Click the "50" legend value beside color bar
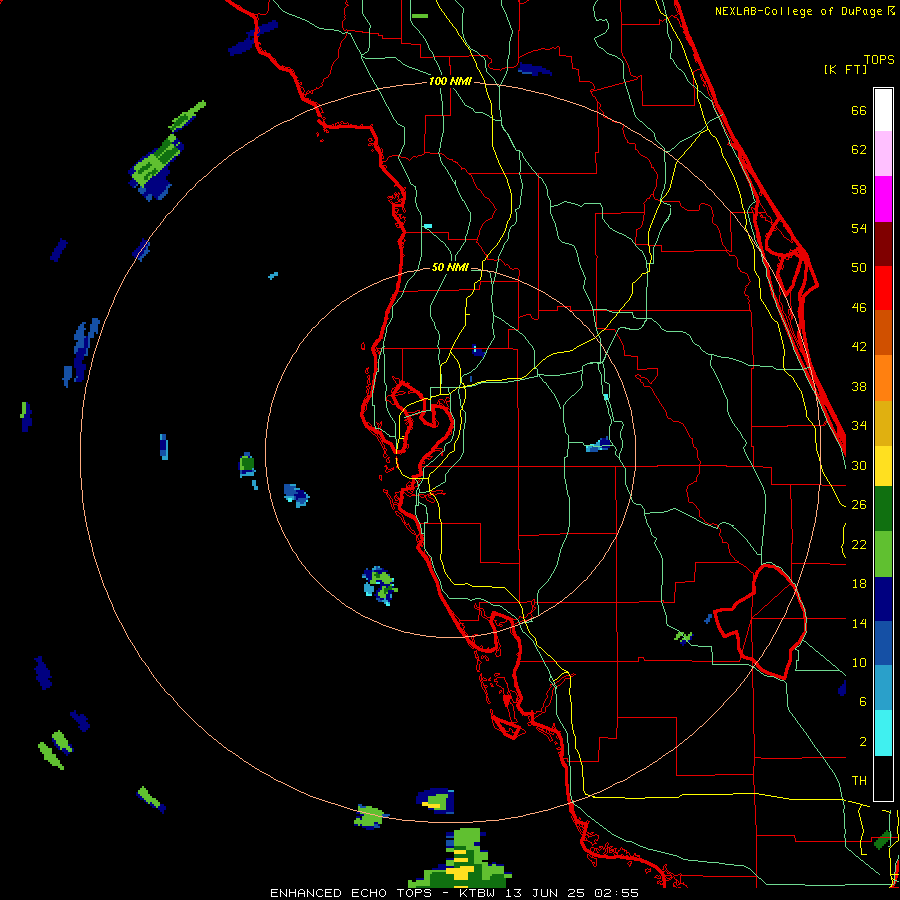The height and width of the screenshot is (900, 900). [x=859, y=268]
